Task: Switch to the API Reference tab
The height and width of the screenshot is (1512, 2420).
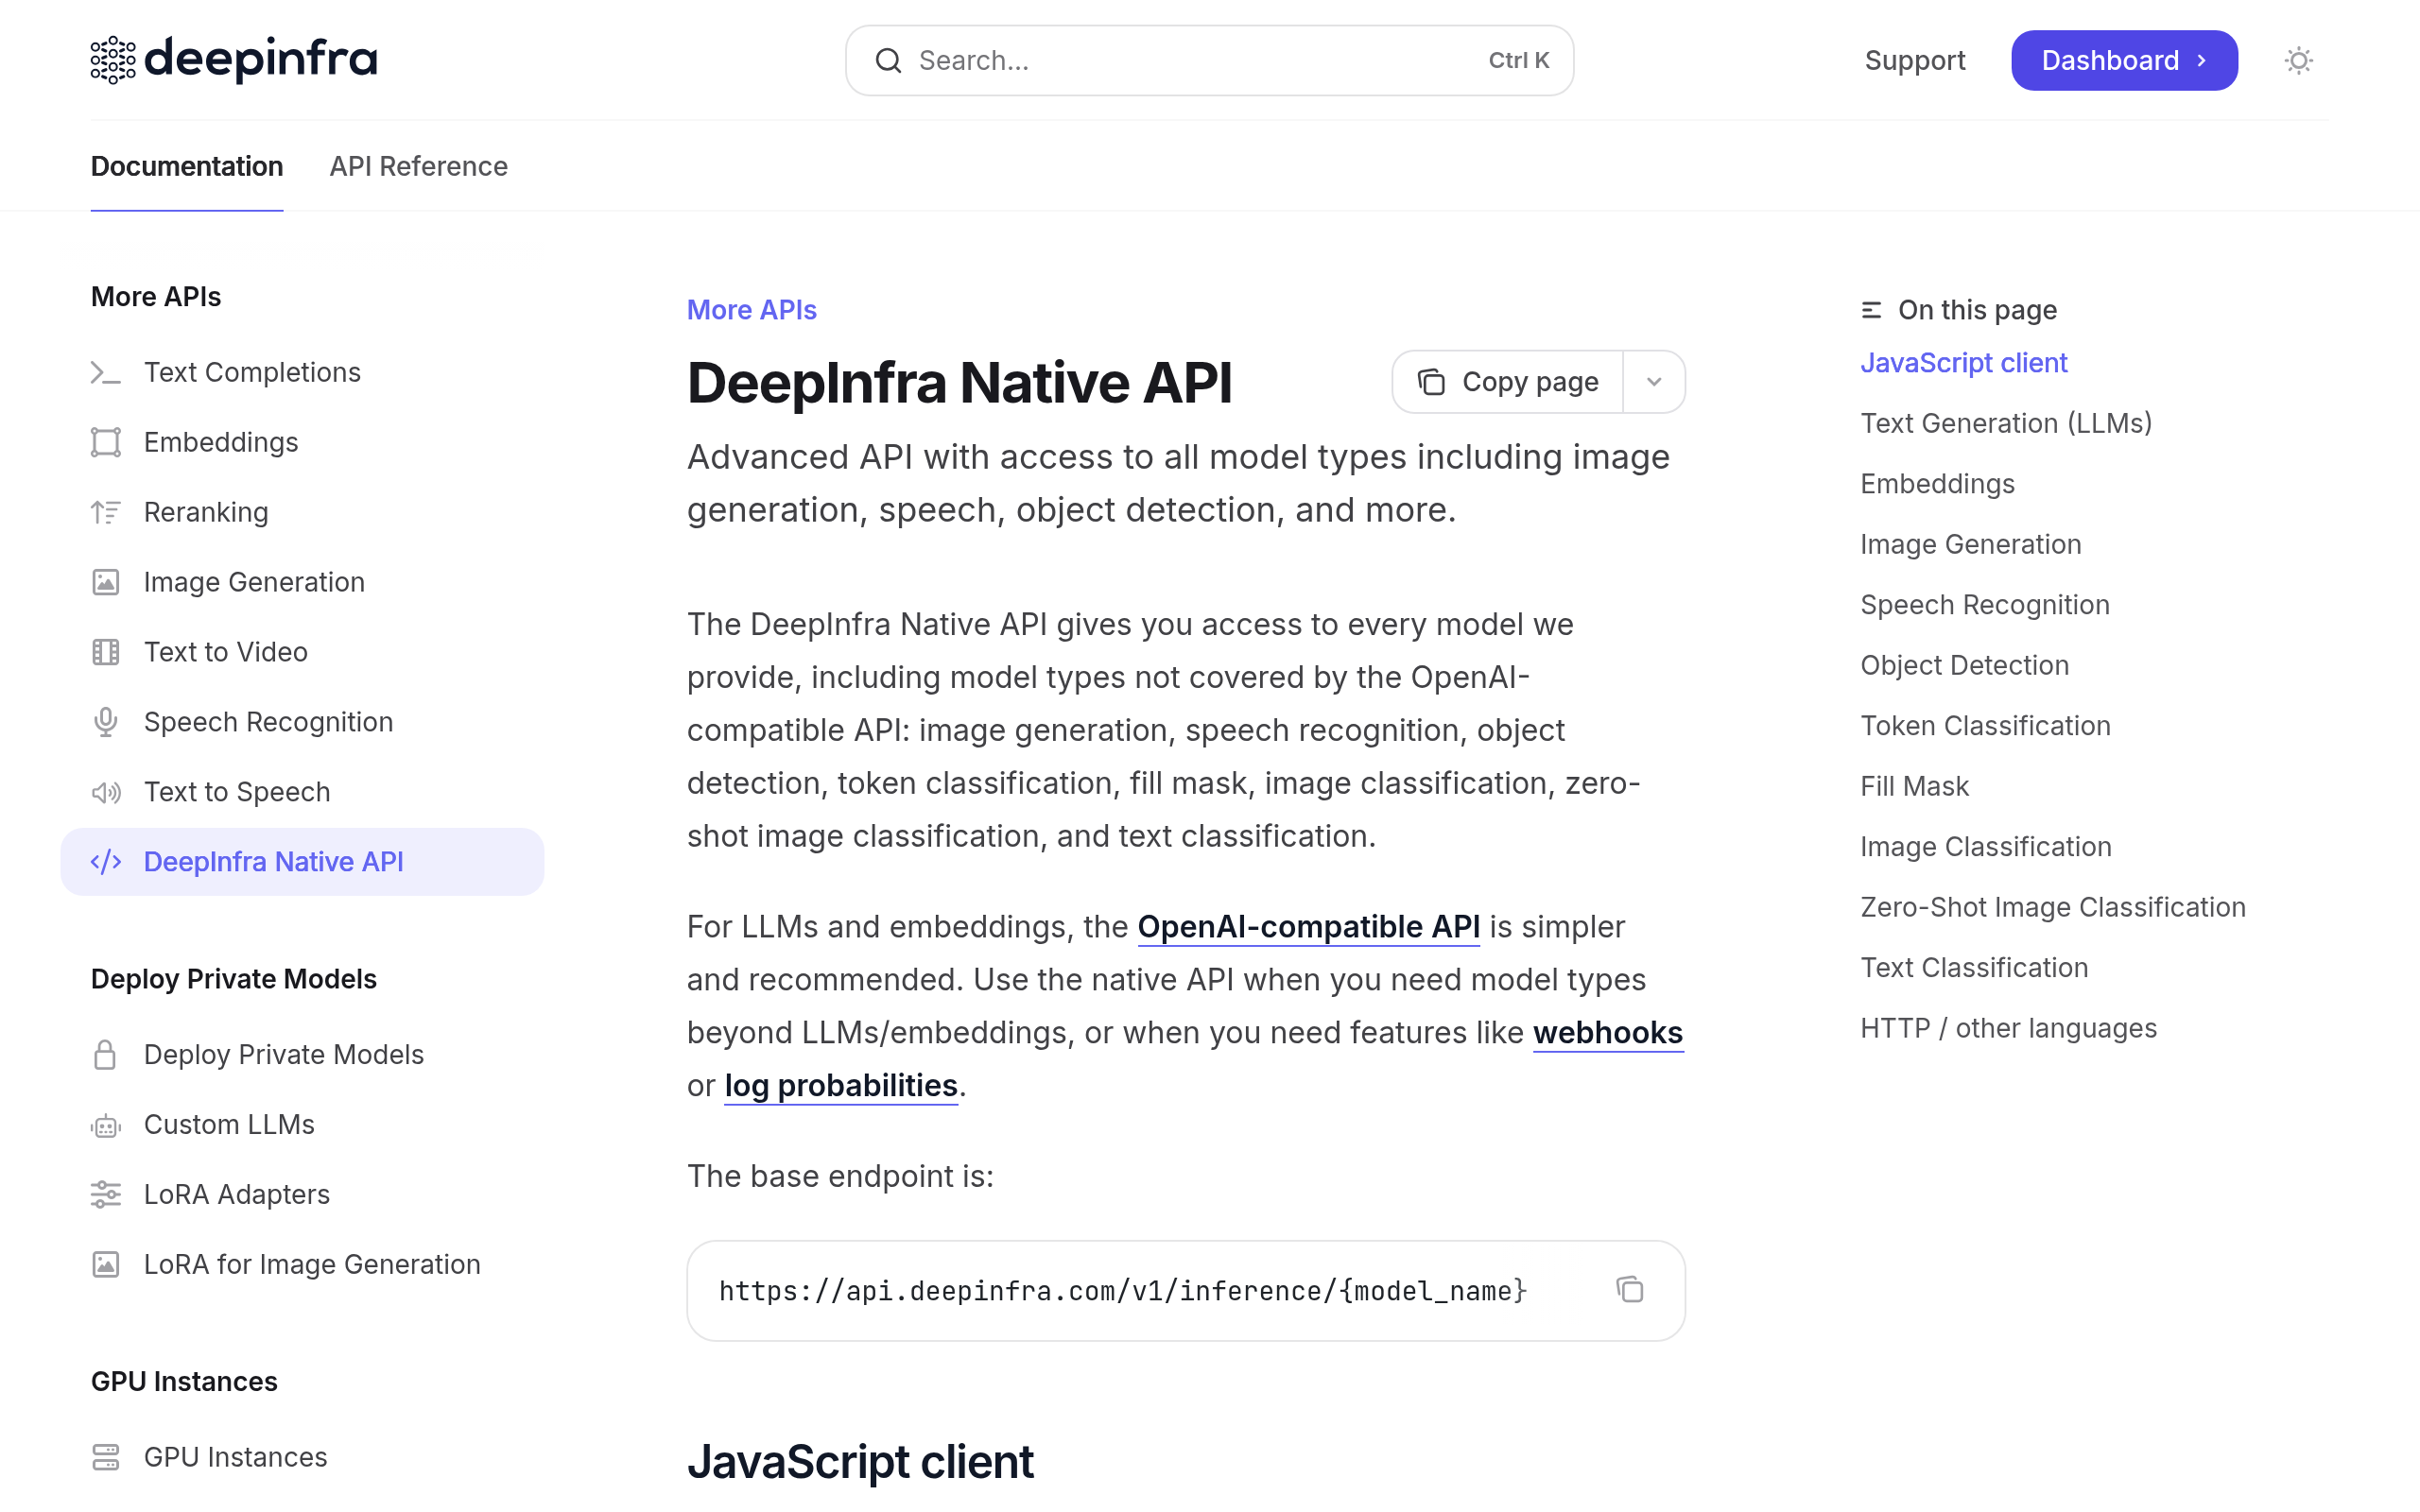Action: pos(418,166)
